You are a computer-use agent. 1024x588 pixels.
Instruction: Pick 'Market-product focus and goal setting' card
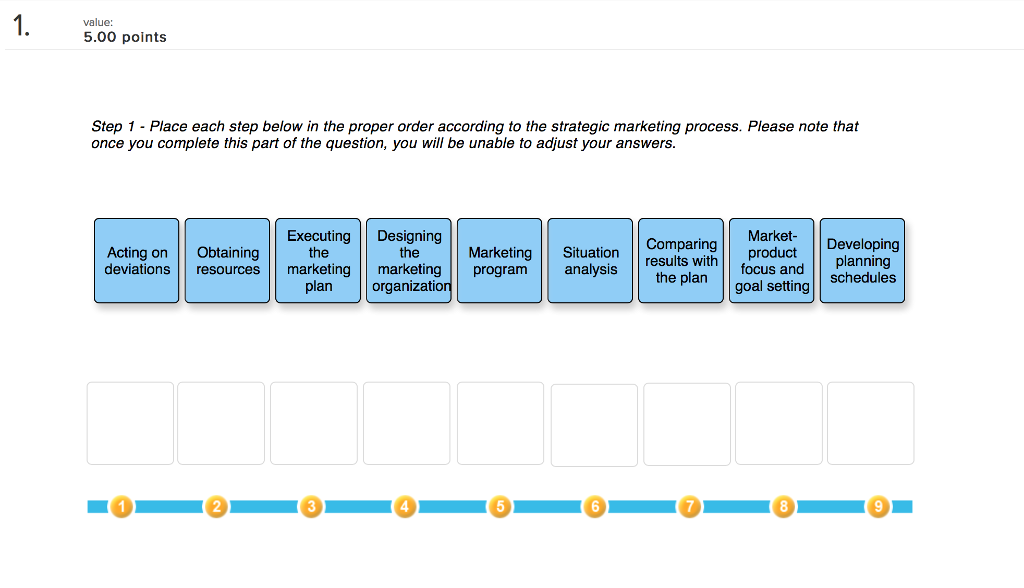(x=772, y=261)
